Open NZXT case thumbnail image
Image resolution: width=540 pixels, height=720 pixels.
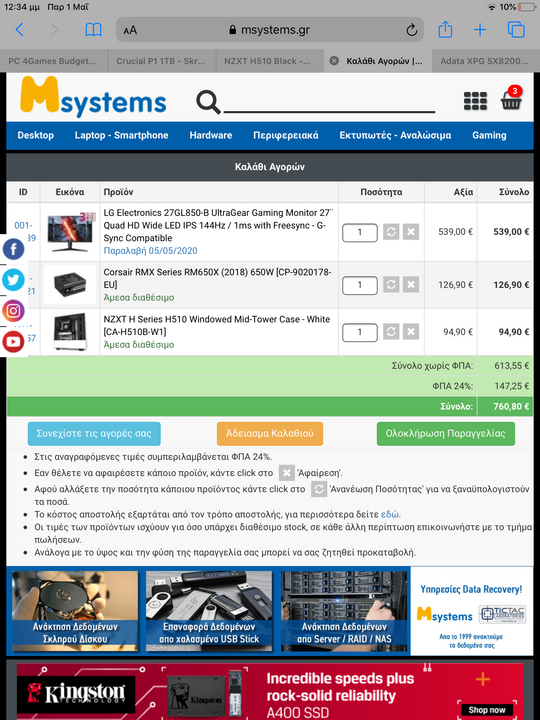[70, 332]
